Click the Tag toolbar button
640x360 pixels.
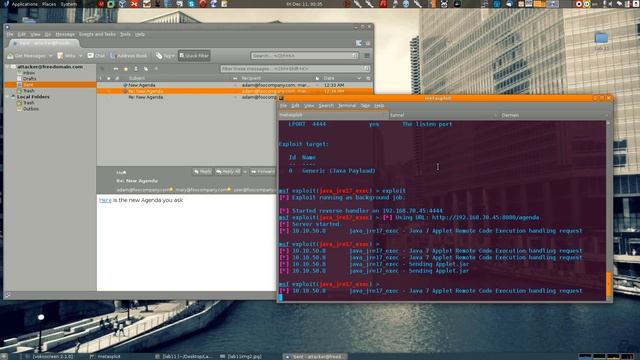coord(165,56)
